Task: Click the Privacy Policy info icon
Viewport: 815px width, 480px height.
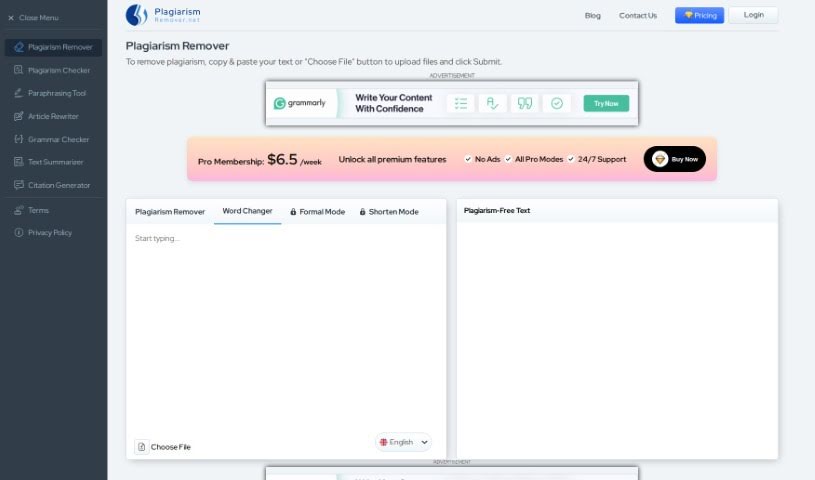Action: (x=19, y=232)
